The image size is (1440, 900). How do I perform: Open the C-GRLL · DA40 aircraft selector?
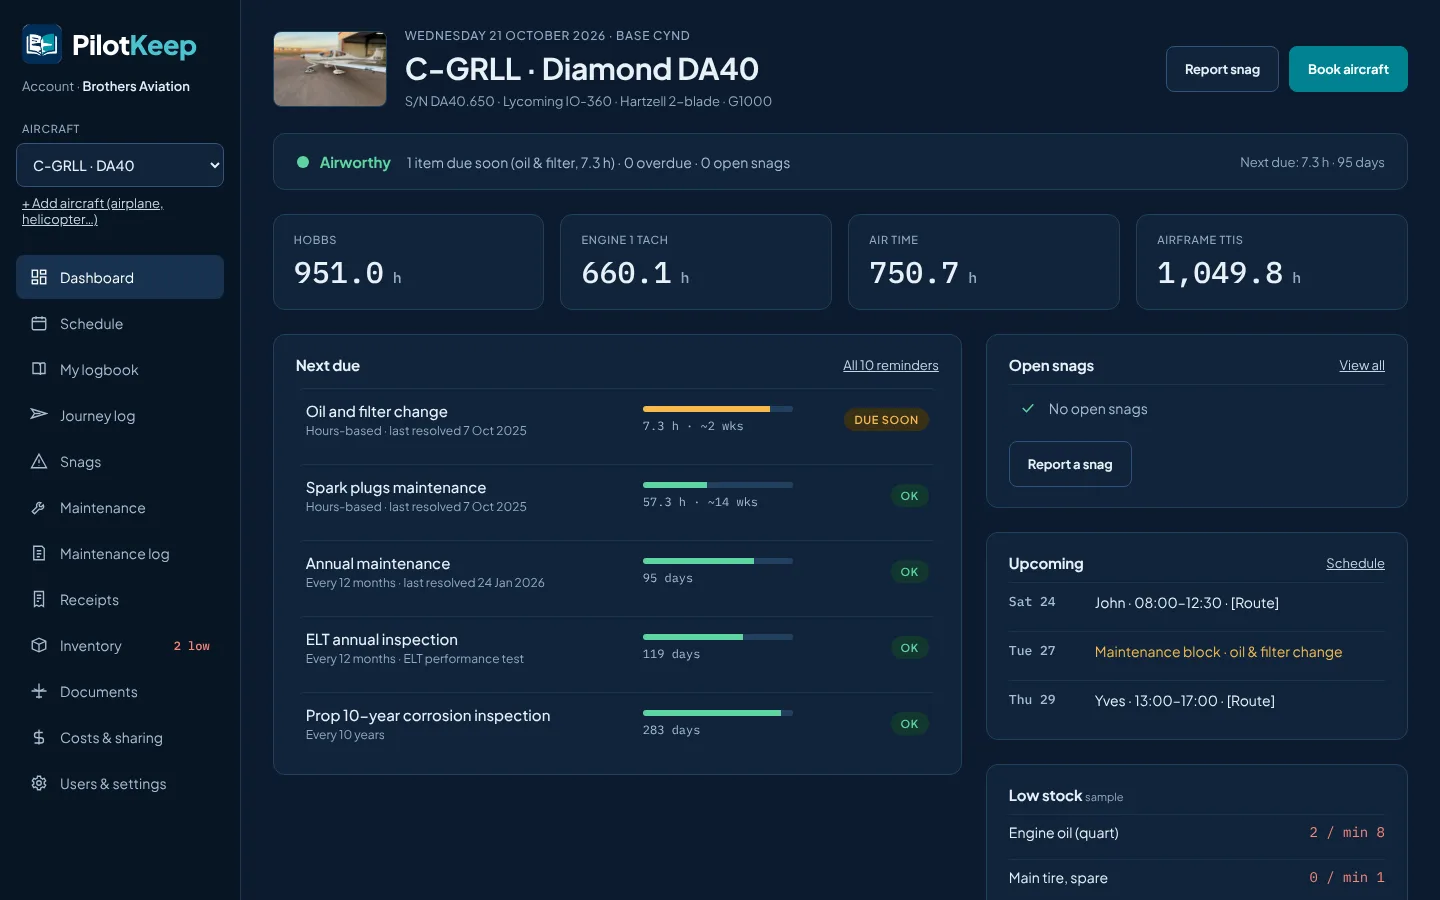[120, 165]
